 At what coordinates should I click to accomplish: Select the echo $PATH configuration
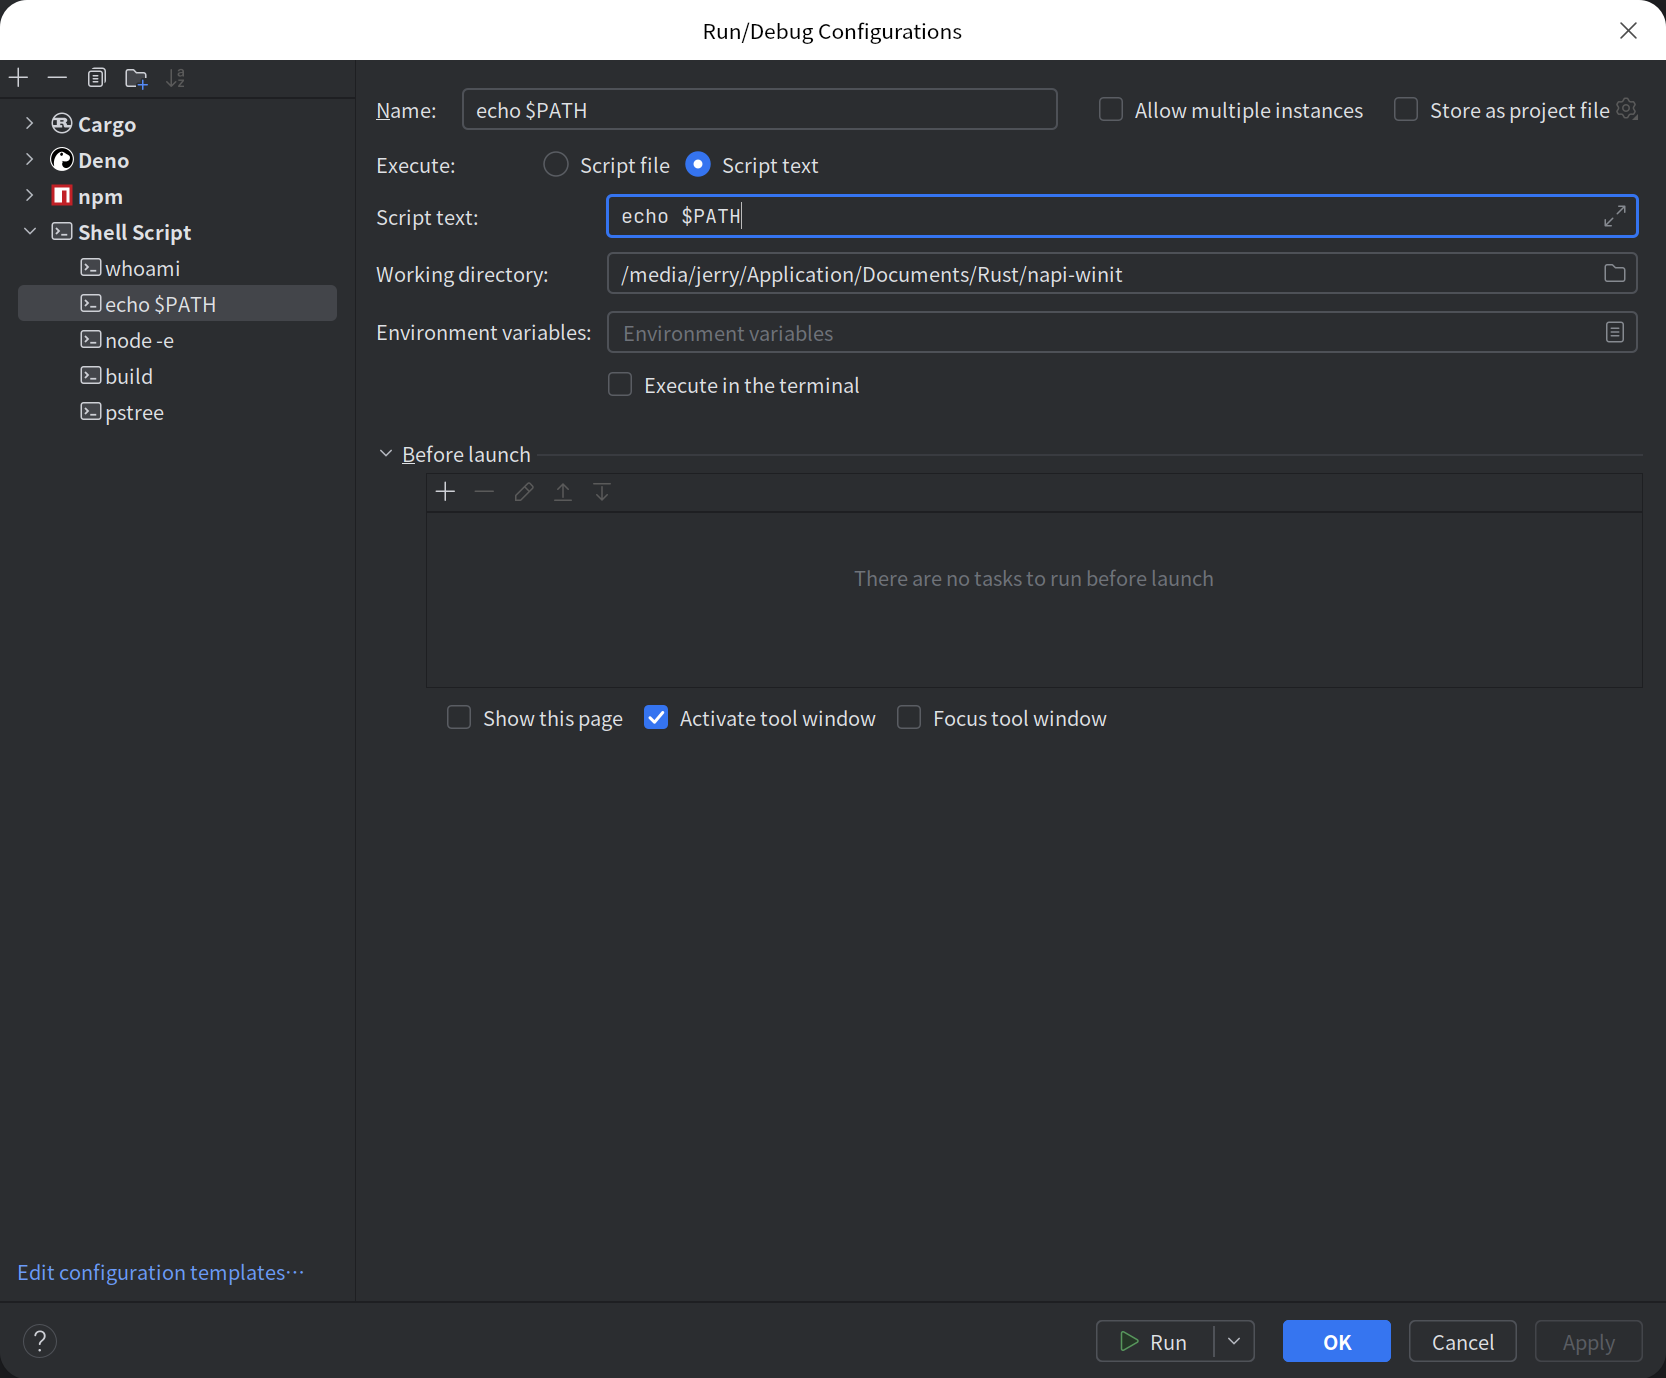pyautogui.click(x=177, y=304)
